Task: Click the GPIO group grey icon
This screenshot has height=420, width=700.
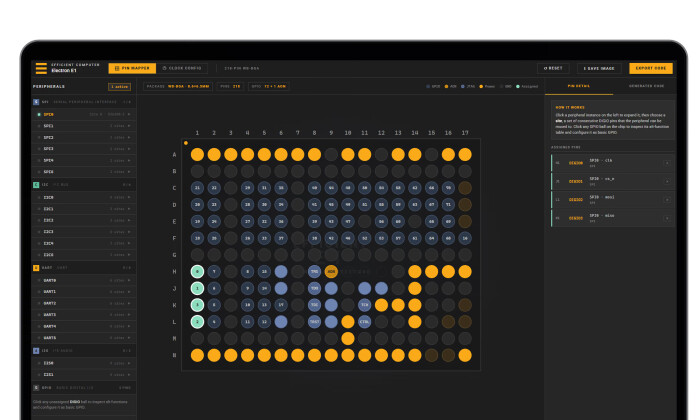Action: [x=36, y=388]
